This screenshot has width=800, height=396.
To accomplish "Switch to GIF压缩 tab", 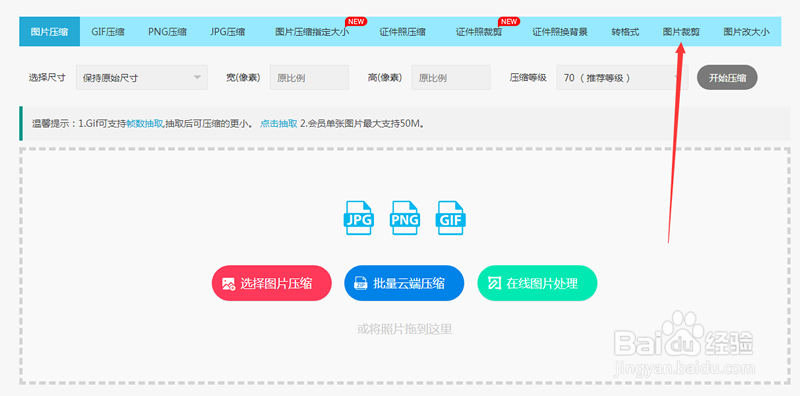I will pos(108,32).
